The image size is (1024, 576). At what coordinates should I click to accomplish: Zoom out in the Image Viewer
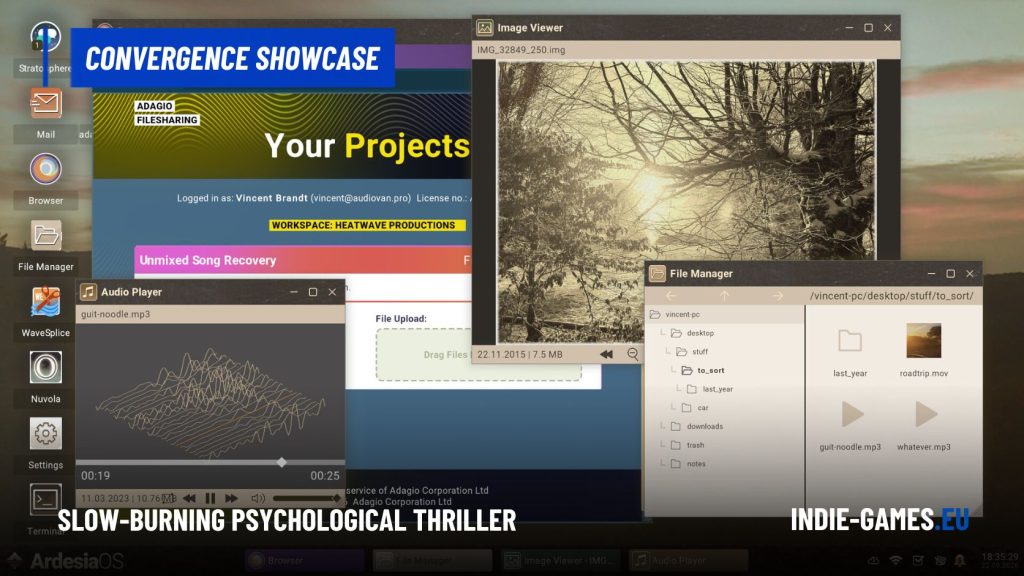point(633,354)
